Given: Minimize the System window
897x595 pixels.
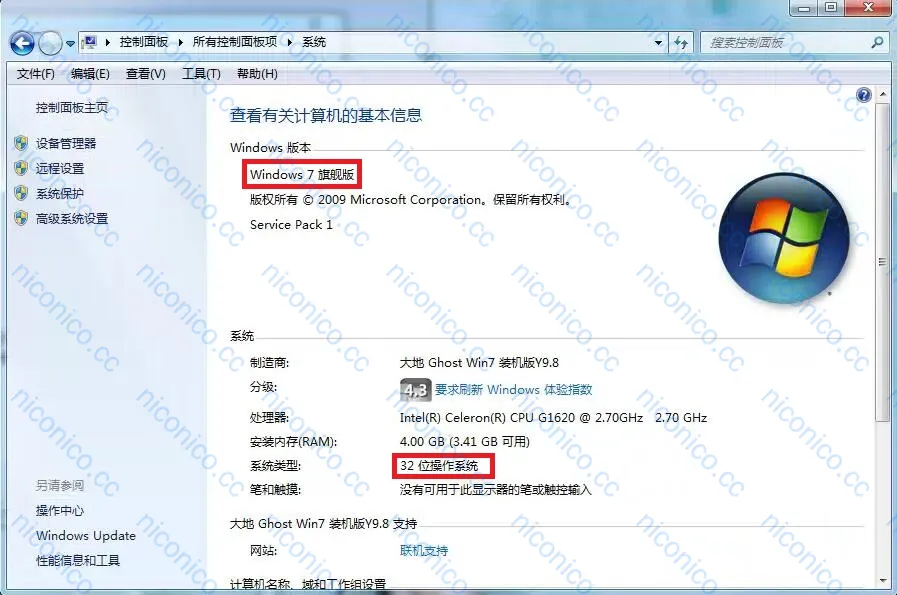Looking at the screenshot, I should click(x=804, y=8).
